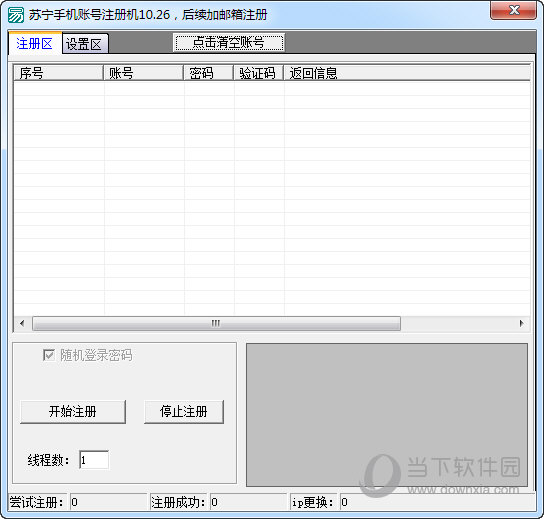
Task: Click the 注册成功 count field
Action: coord(248,502)
